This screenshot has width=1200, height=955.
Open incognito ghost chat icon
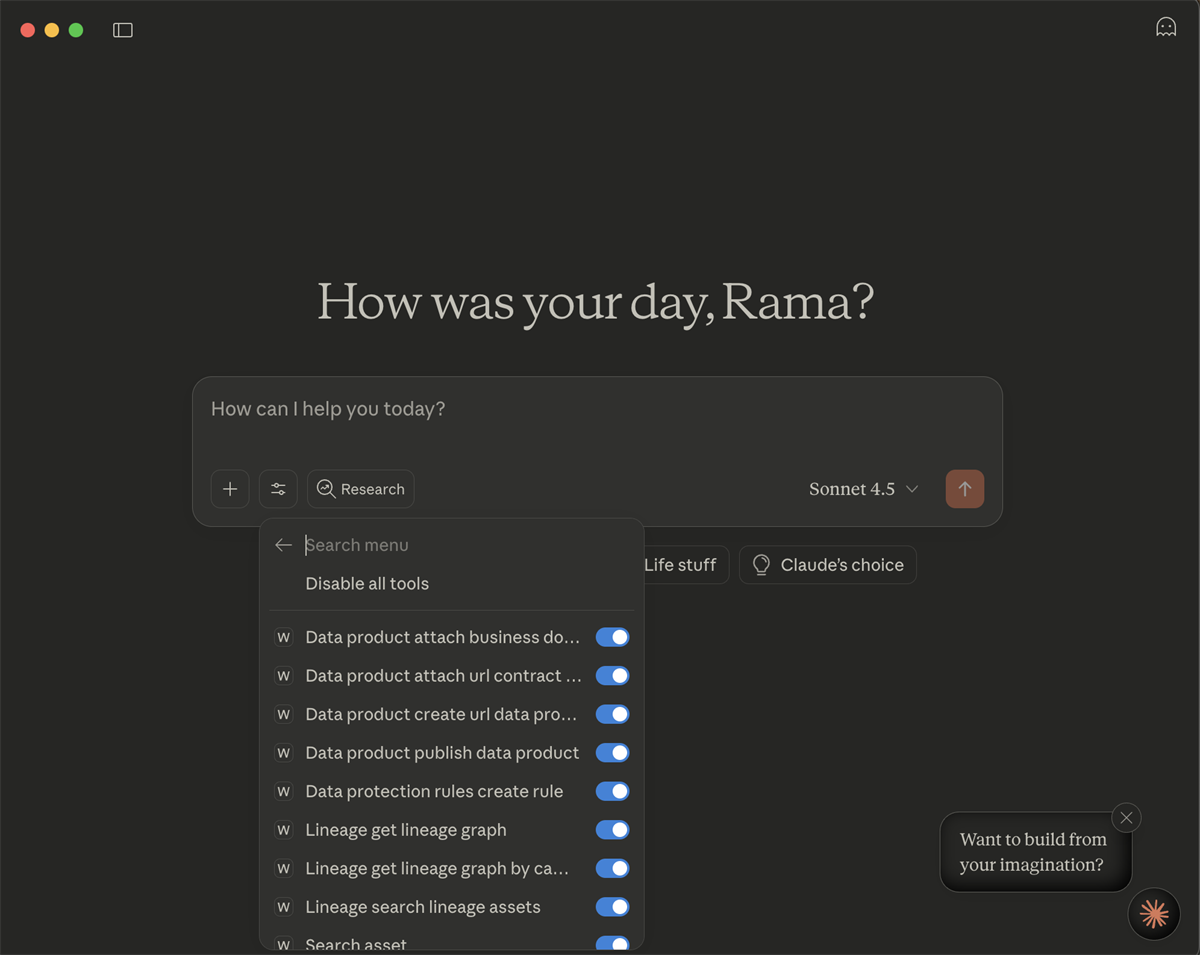pos(1165,27)
